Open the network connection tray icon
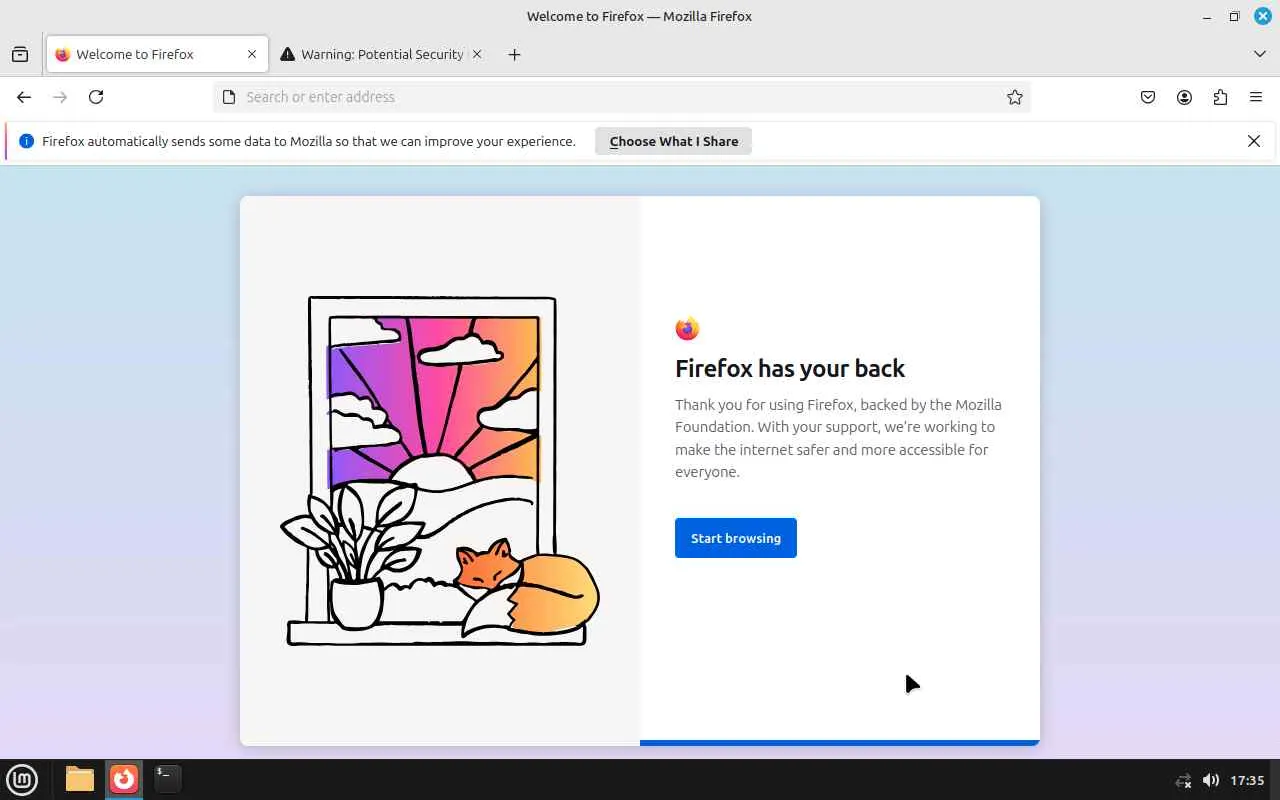 pyautogui.click(x=1184, y=780)
